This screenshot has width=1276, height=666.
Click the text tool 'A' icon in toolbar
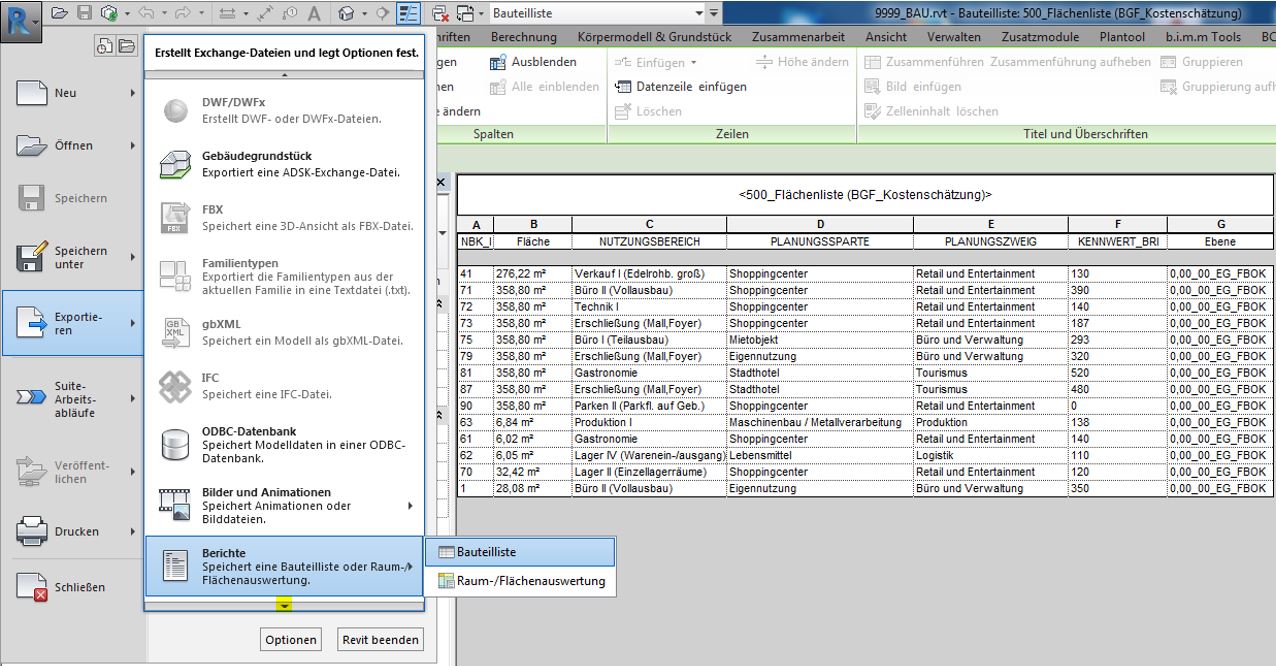[313, 14]
